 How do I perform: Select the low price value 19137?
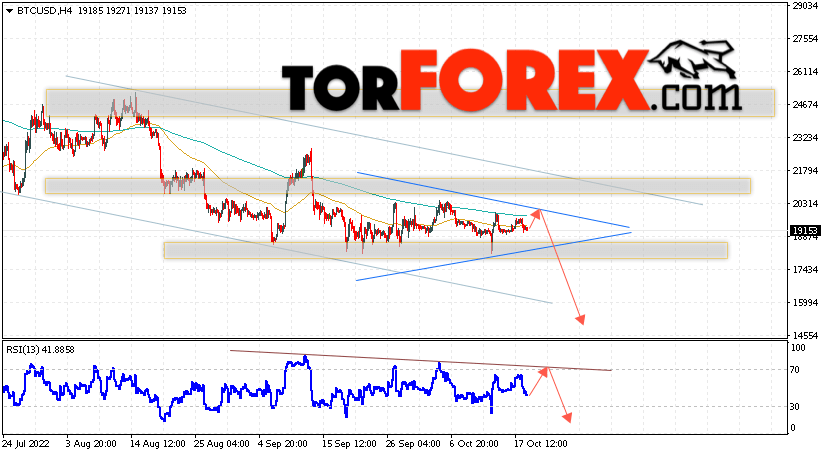pyautogui.click(x=146, y=11)
